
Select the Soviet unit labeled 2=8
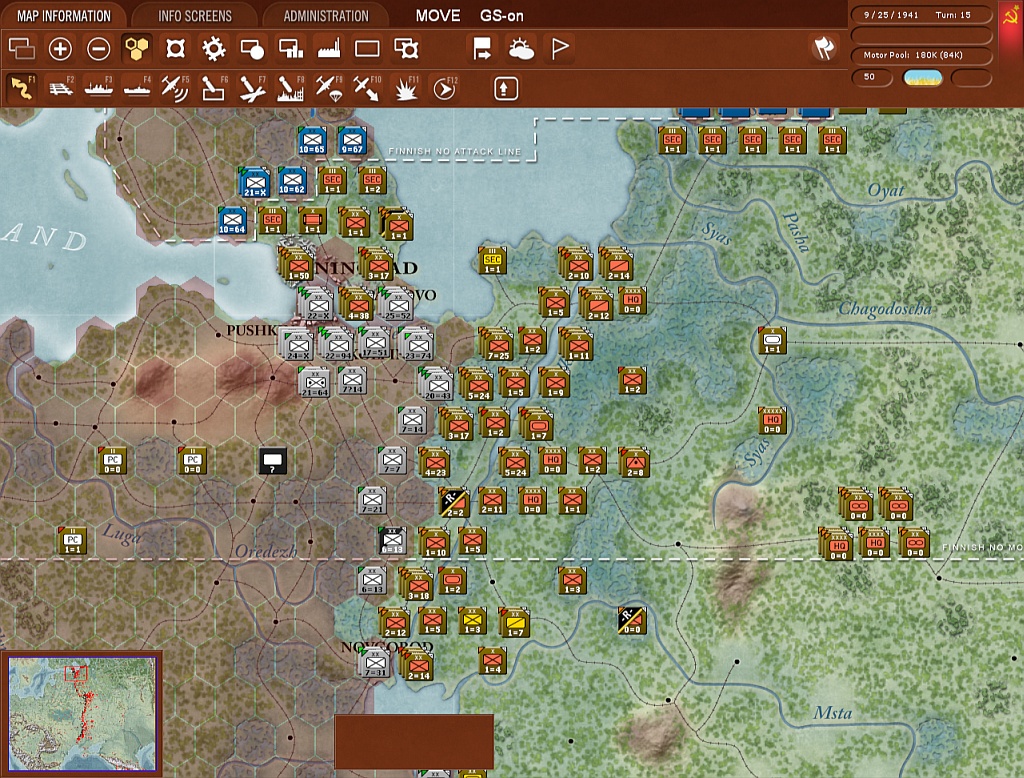(634, 461)
